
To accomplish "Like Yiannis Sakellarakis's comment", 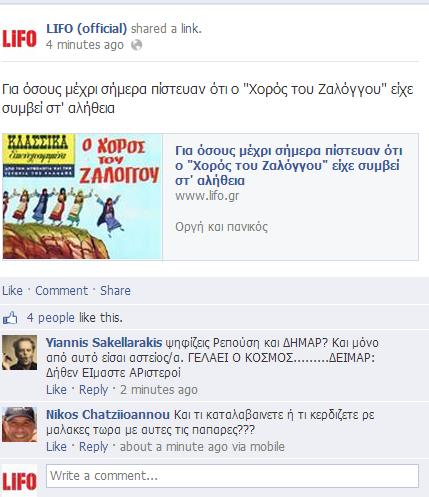I will click(x=56, y=390).
